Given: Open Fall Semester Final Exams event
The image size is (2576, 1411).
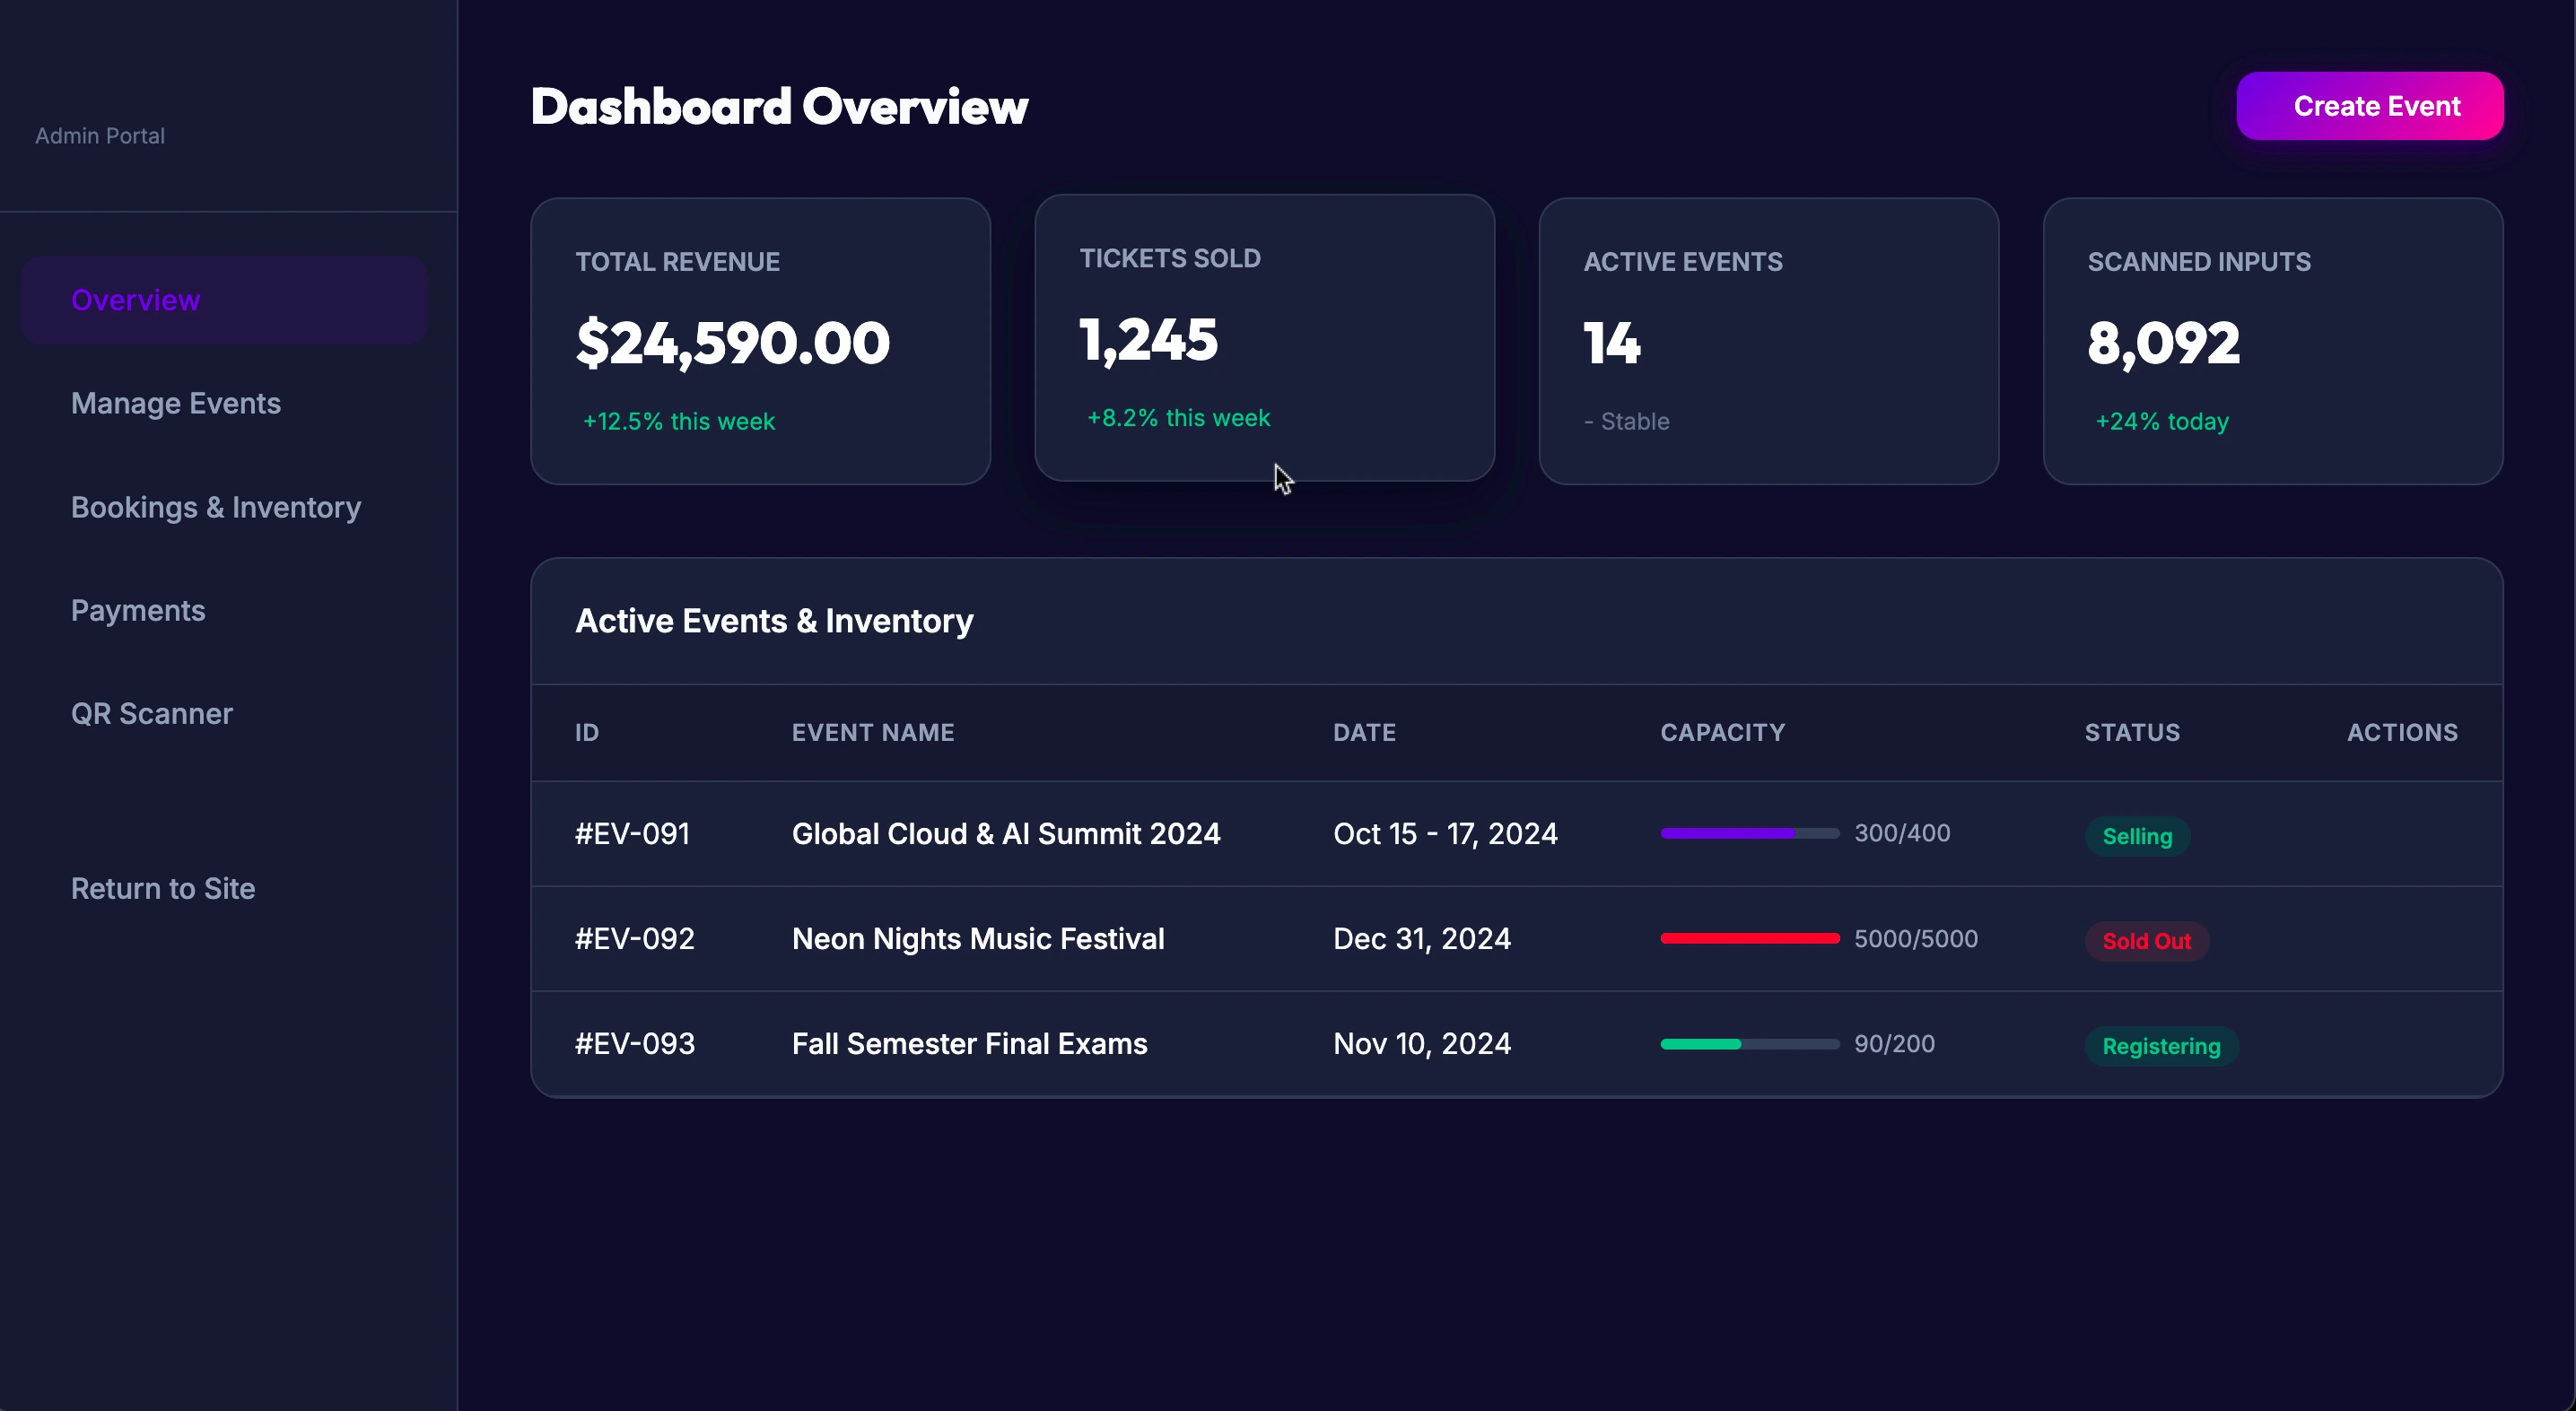Looking at the screenshot, I should point(969,1043).
